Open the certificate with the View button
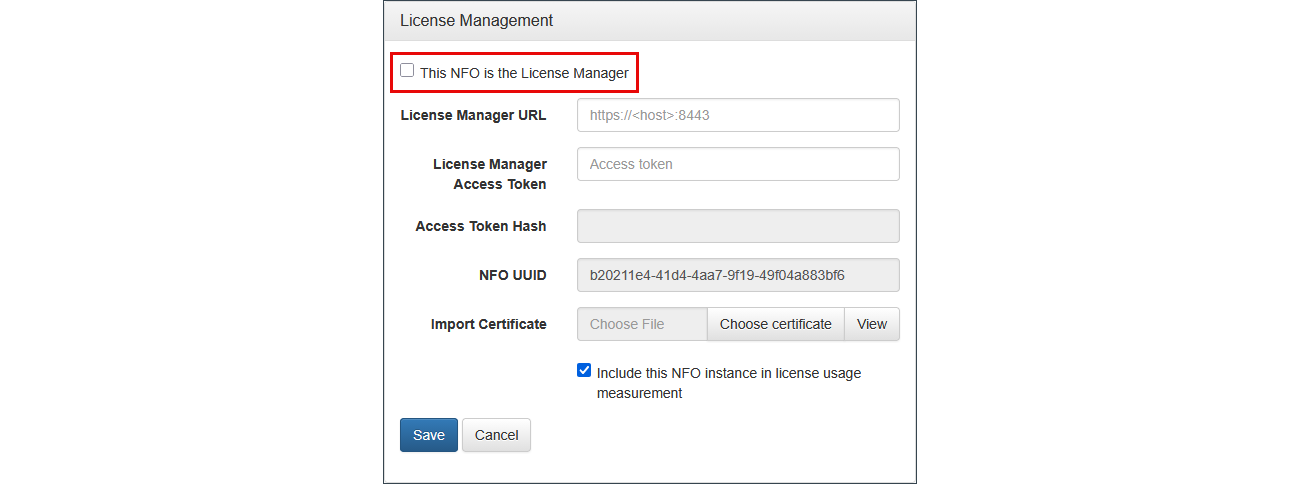 click(871, 324)
